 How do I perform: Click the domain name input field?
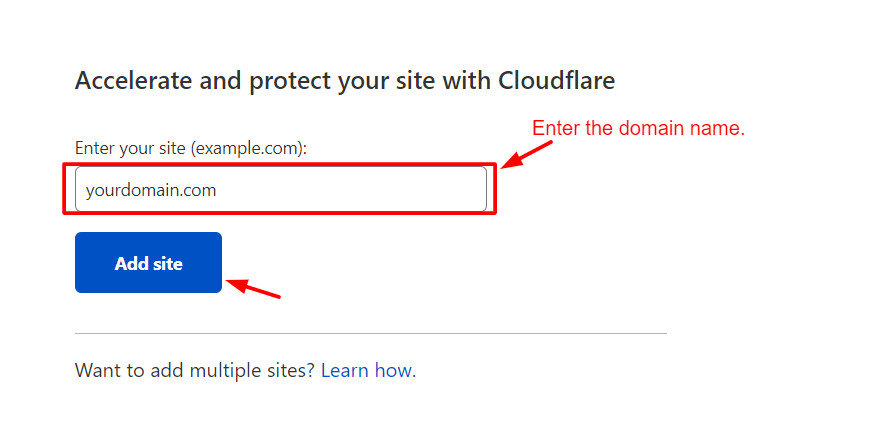[280, 189]
